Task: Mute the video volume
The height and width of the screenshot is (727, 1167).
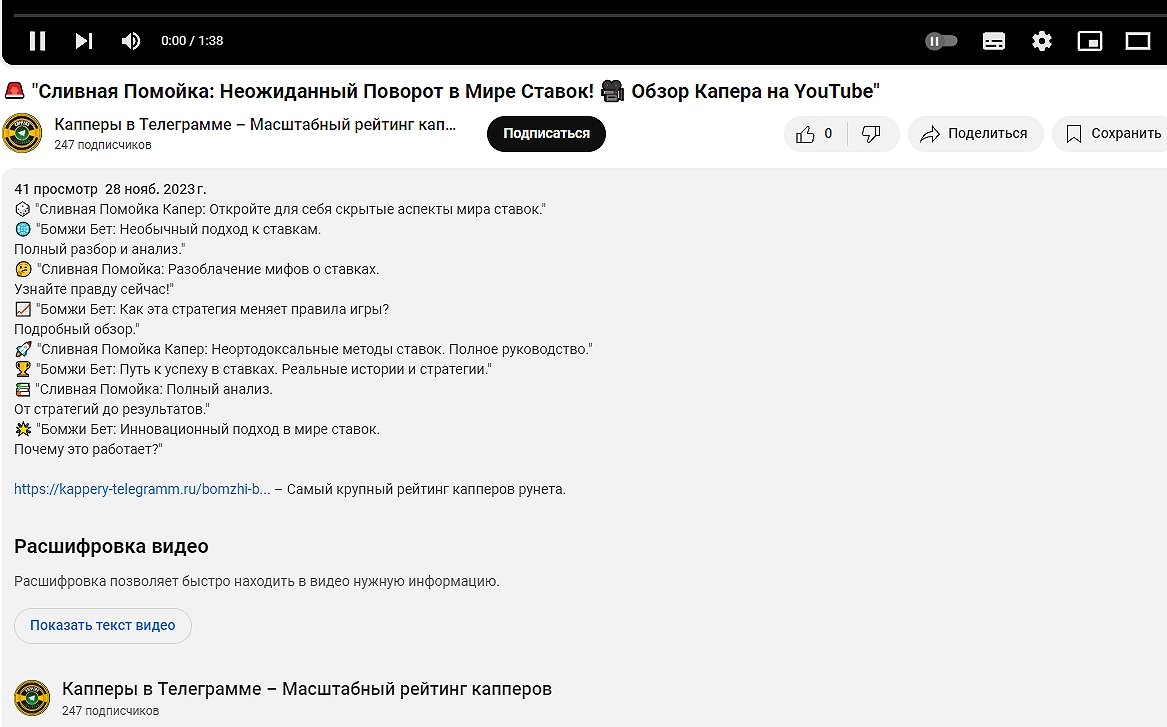Action: pos(131,41)
